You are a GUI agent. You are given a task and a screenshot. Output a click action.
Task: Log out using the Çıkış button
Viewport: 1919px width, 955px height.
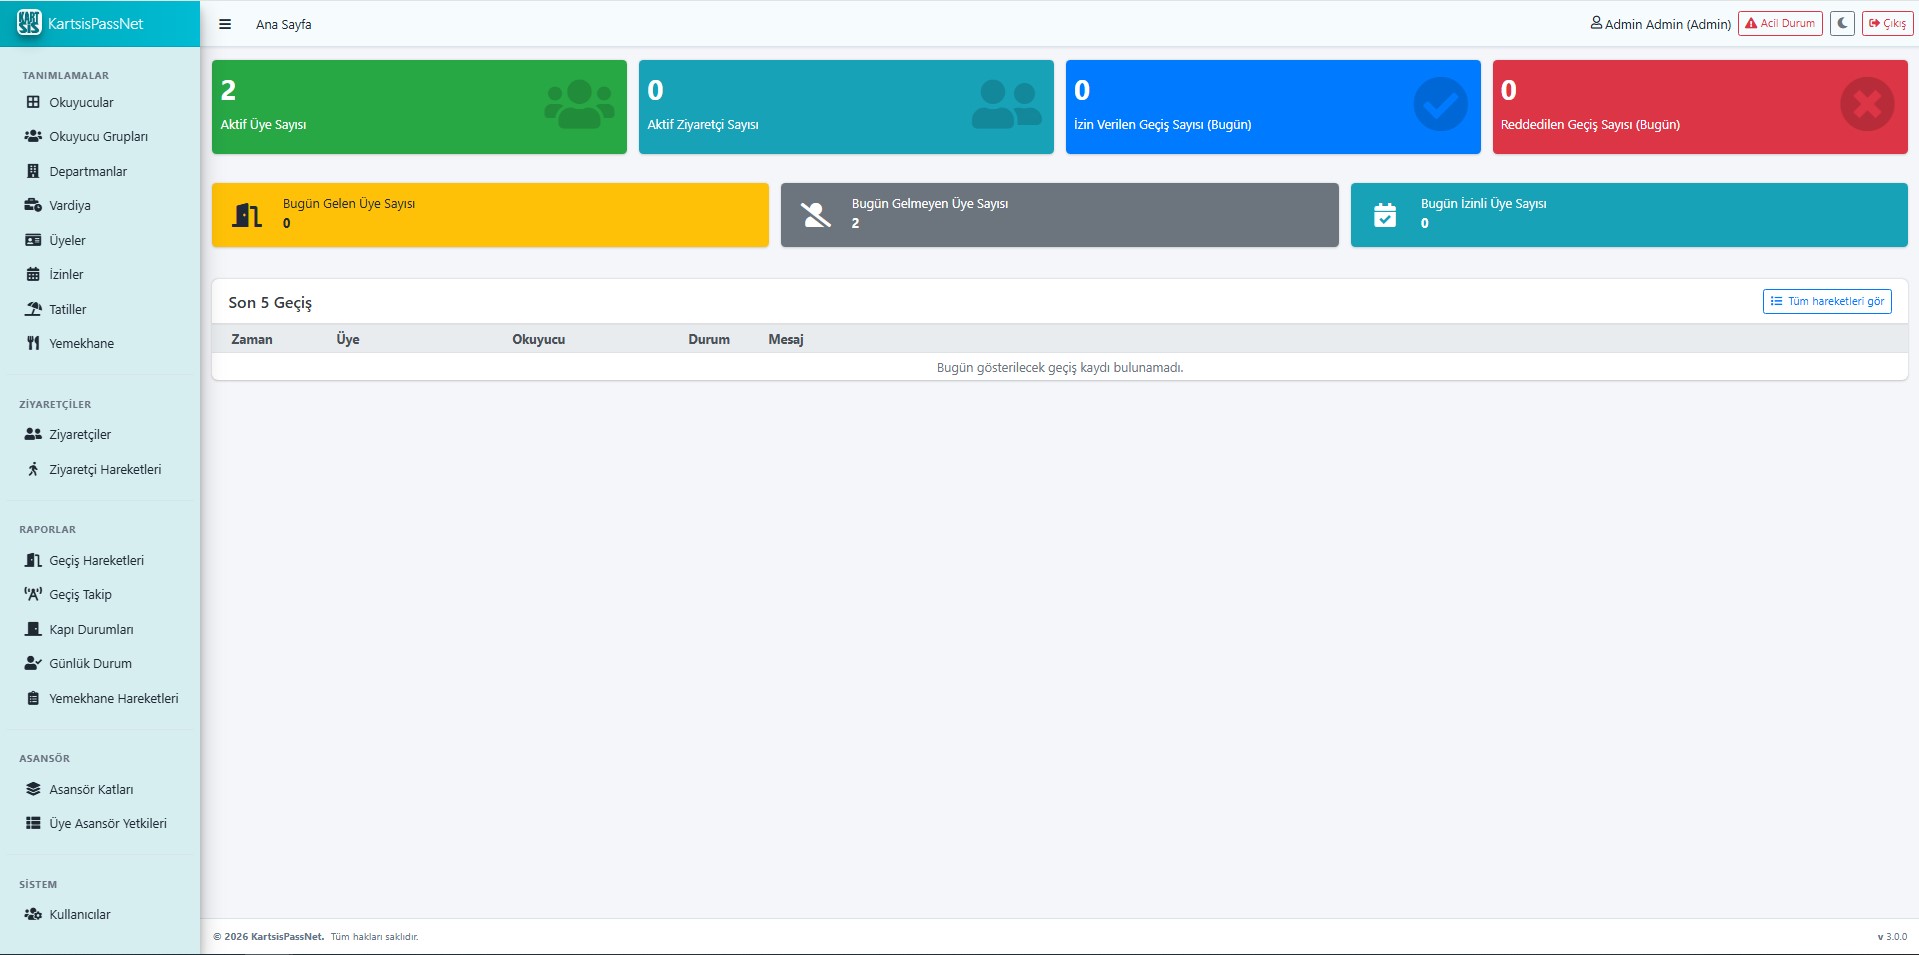[1887, 23]
